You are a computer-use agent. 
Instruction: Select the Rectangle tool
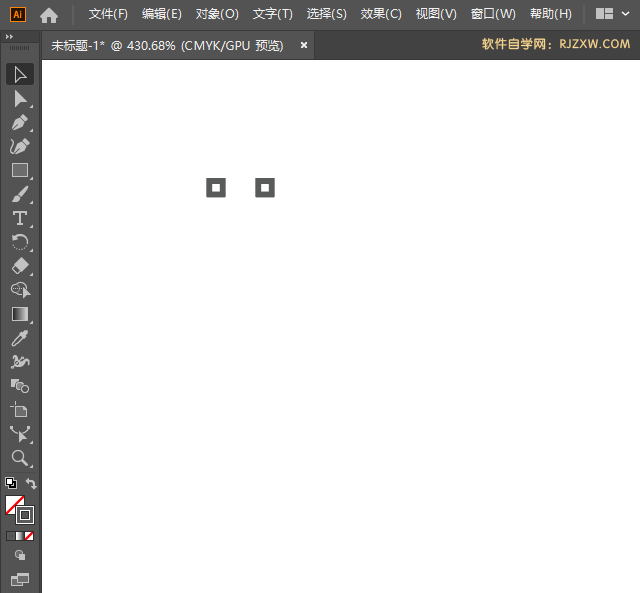click(20, 170)
